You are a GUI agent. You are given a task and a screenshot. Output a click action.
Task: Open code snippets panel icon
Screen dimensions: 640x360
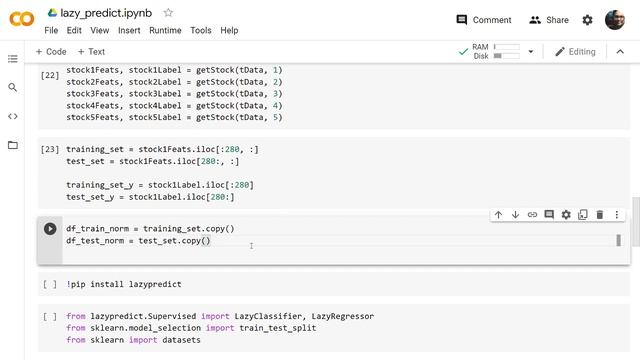point(13,116)
